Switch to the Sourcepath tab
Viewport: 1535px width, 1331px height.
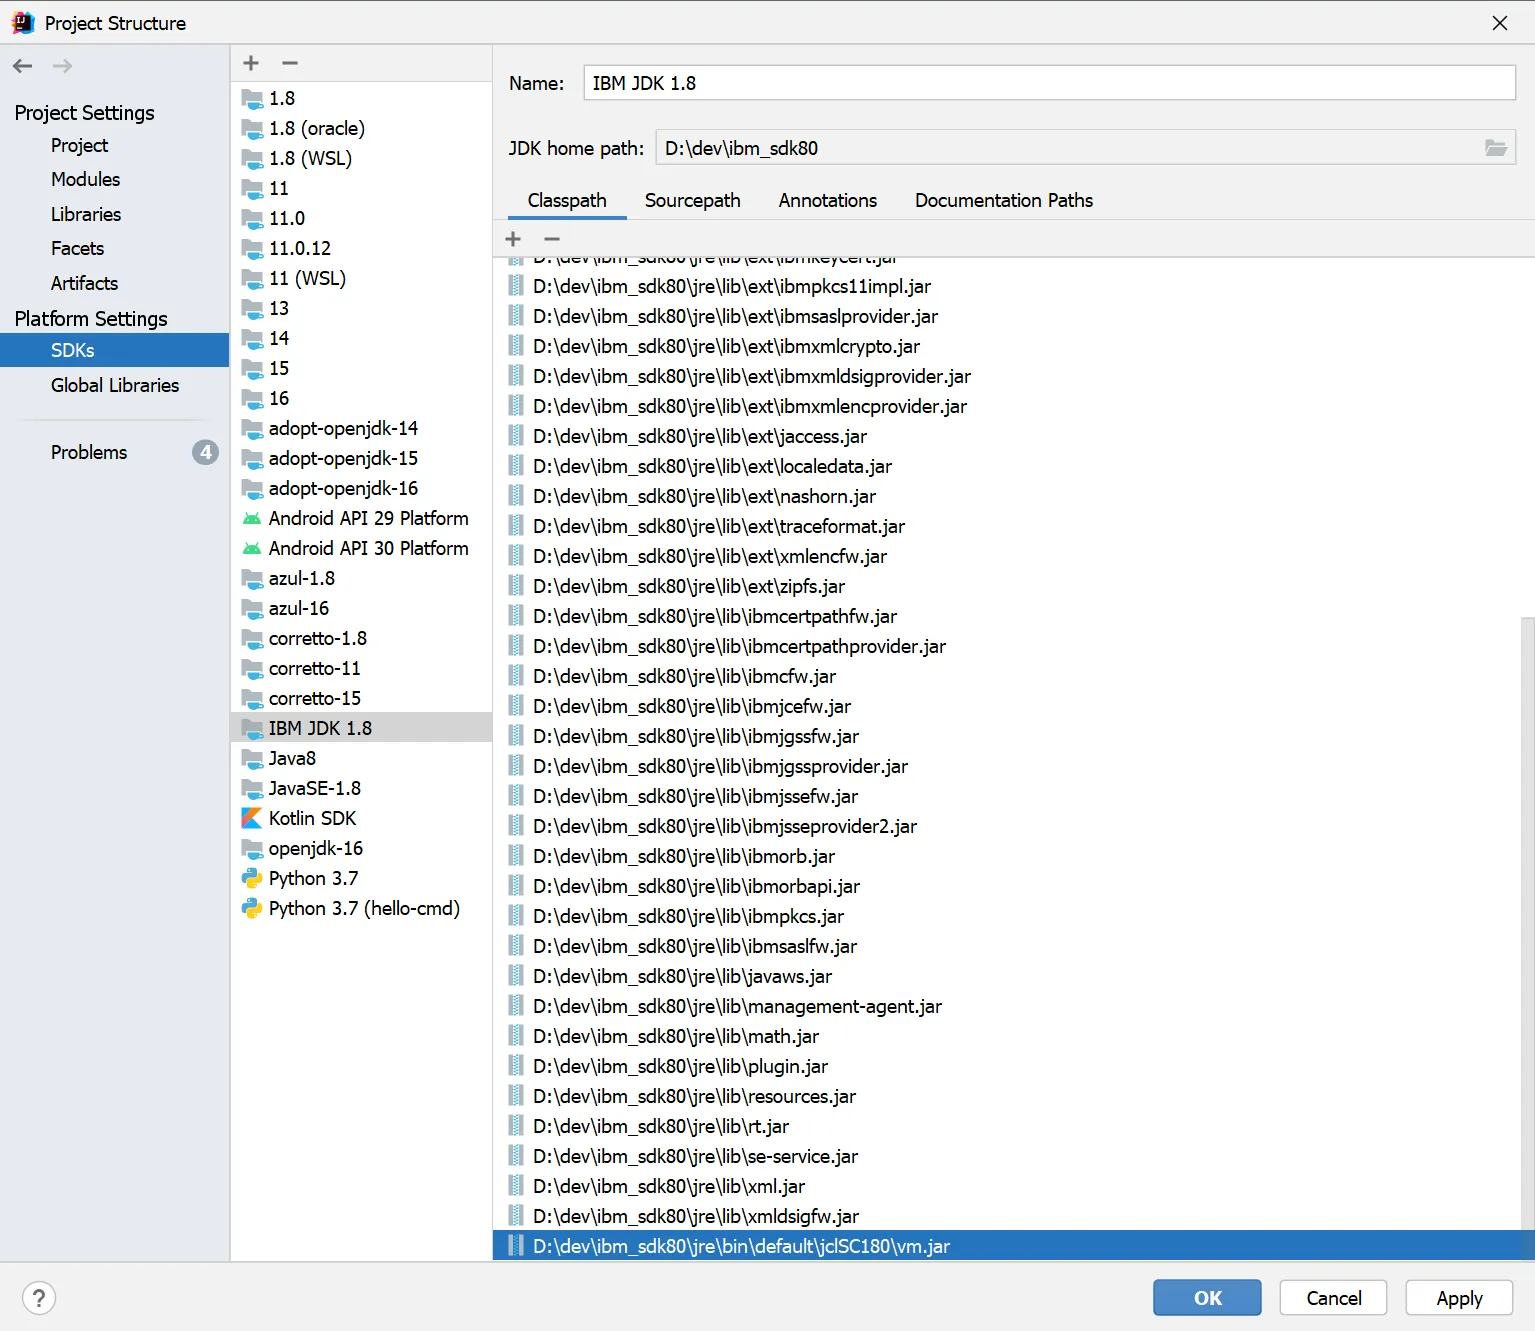tap(693, 200)
